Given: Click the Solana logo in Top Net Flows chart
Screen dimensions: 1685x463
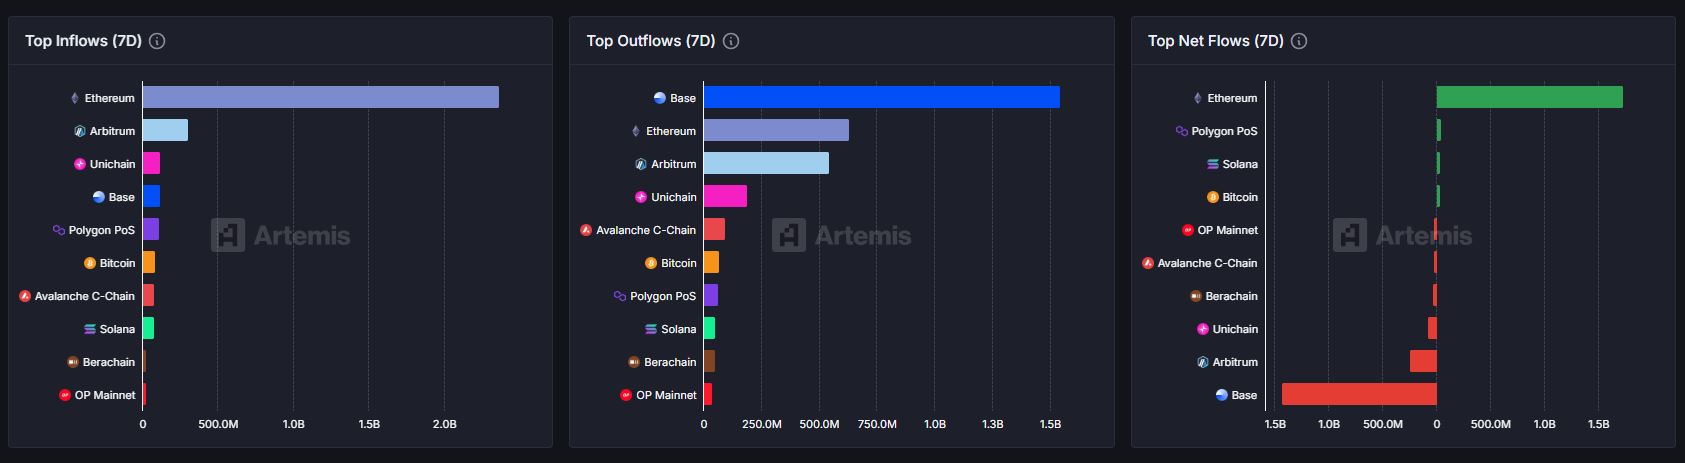Looking at the screenshot, I should [1213, 164].
